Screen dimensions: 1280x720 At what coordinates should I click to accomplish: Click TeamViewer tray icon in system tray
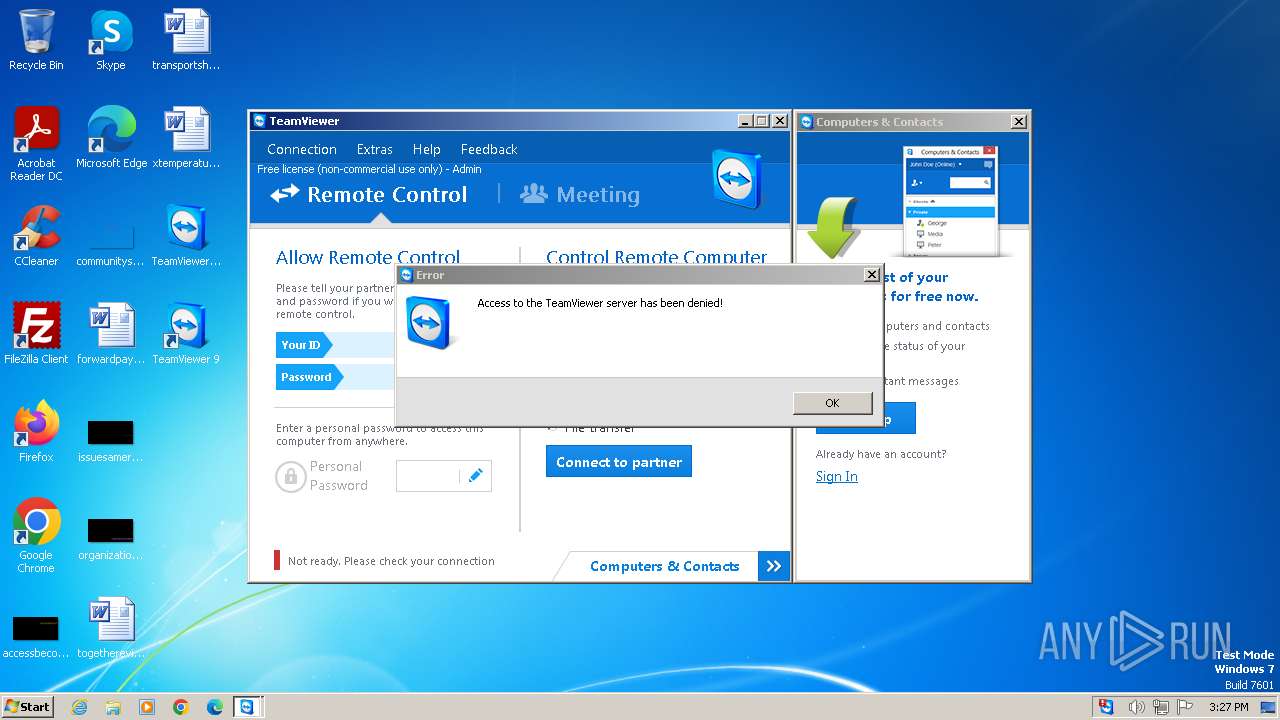coord(1106,707)
